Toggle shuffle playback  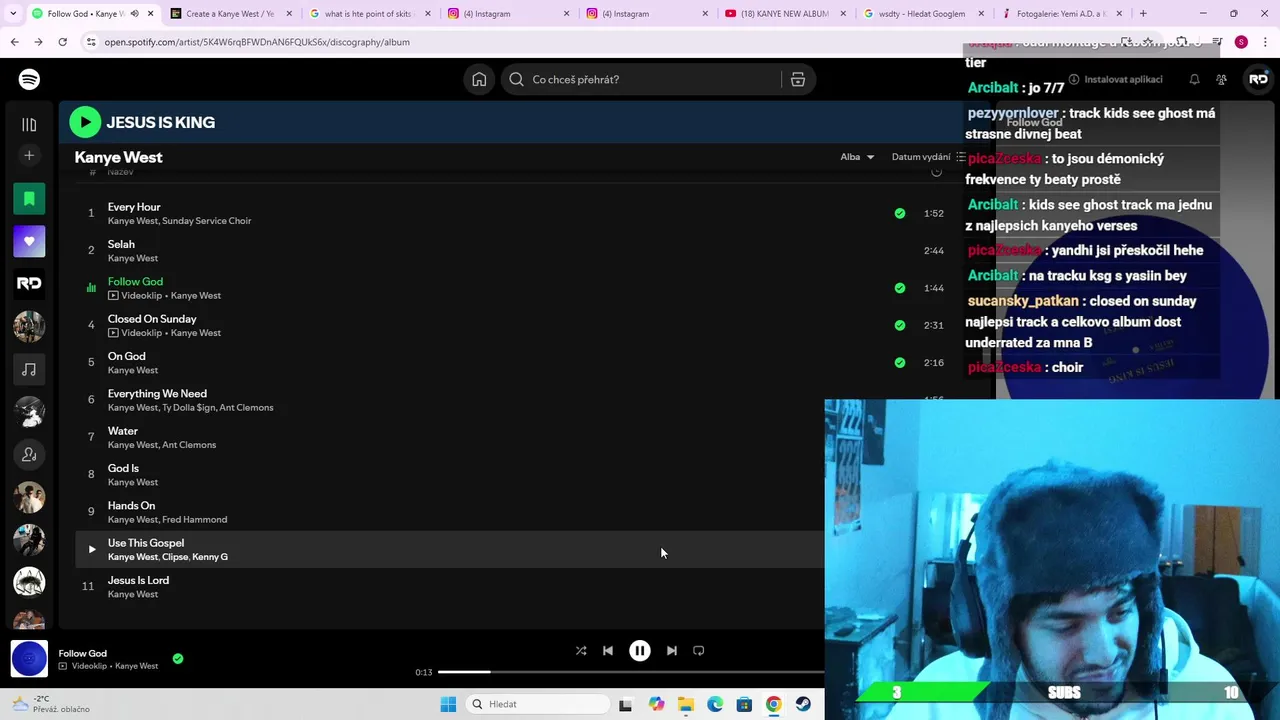coord(581,650)
